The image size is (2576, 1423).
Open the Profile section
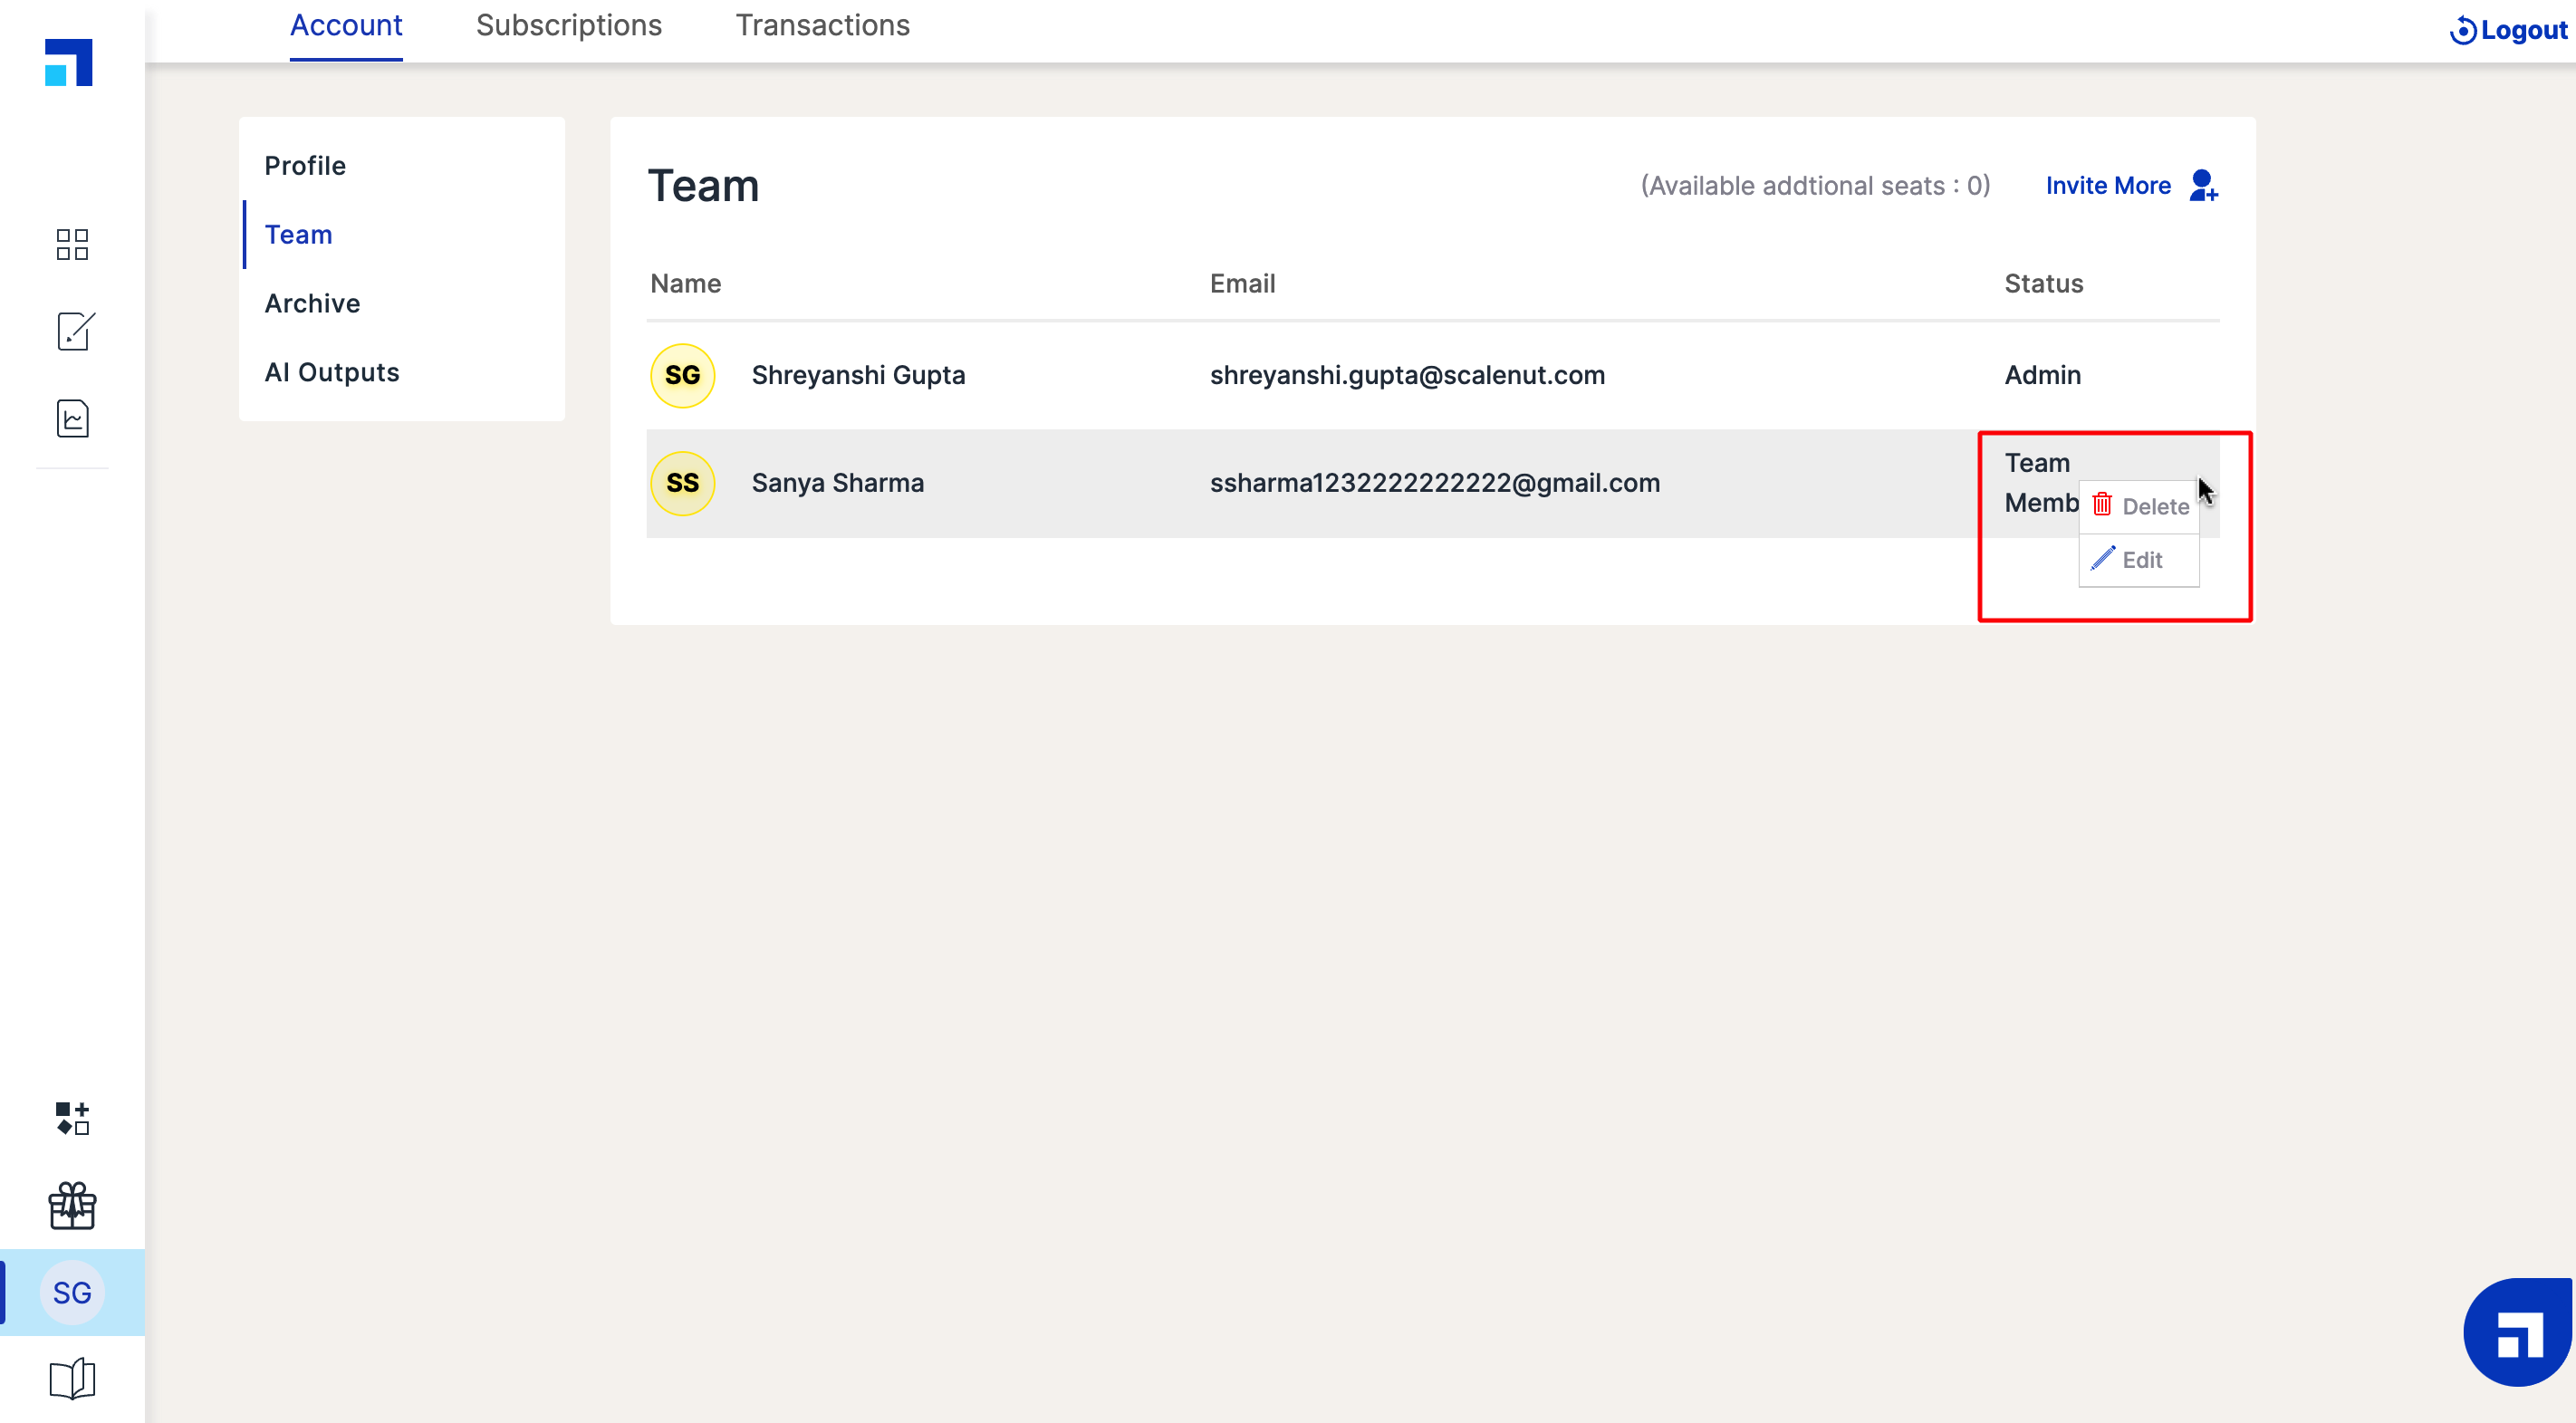[305, 166]
